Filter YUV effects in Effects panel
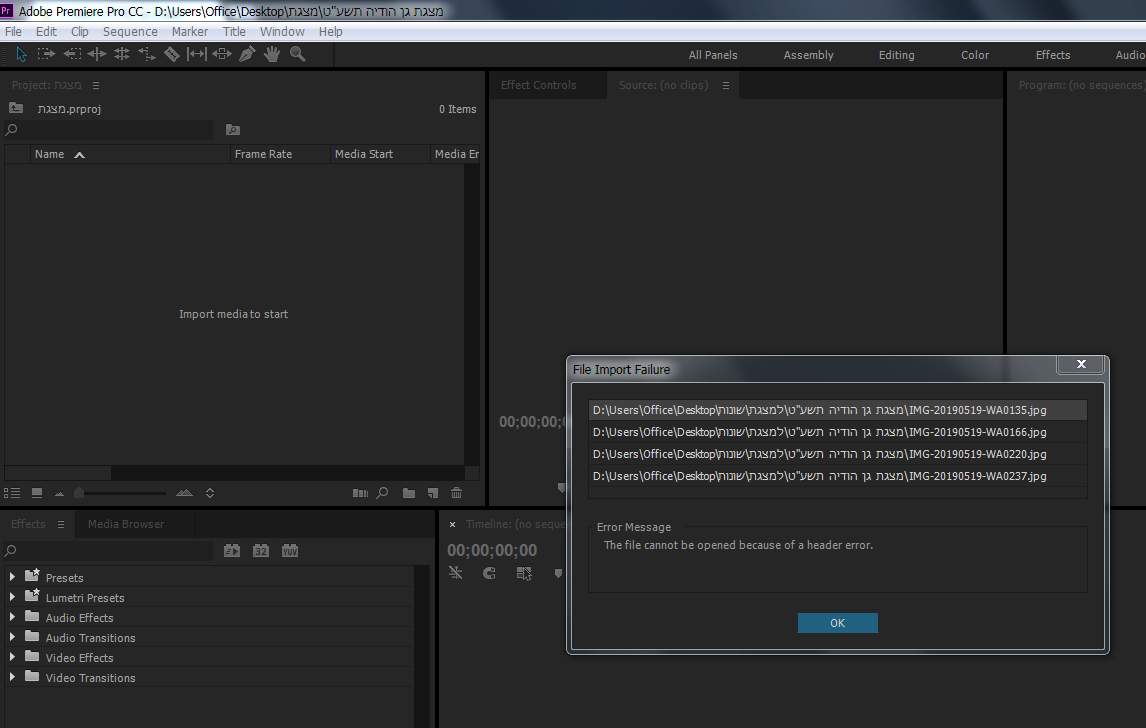Screen dimensions: 1146x728 pyautogui.click(x=290, y=551)
